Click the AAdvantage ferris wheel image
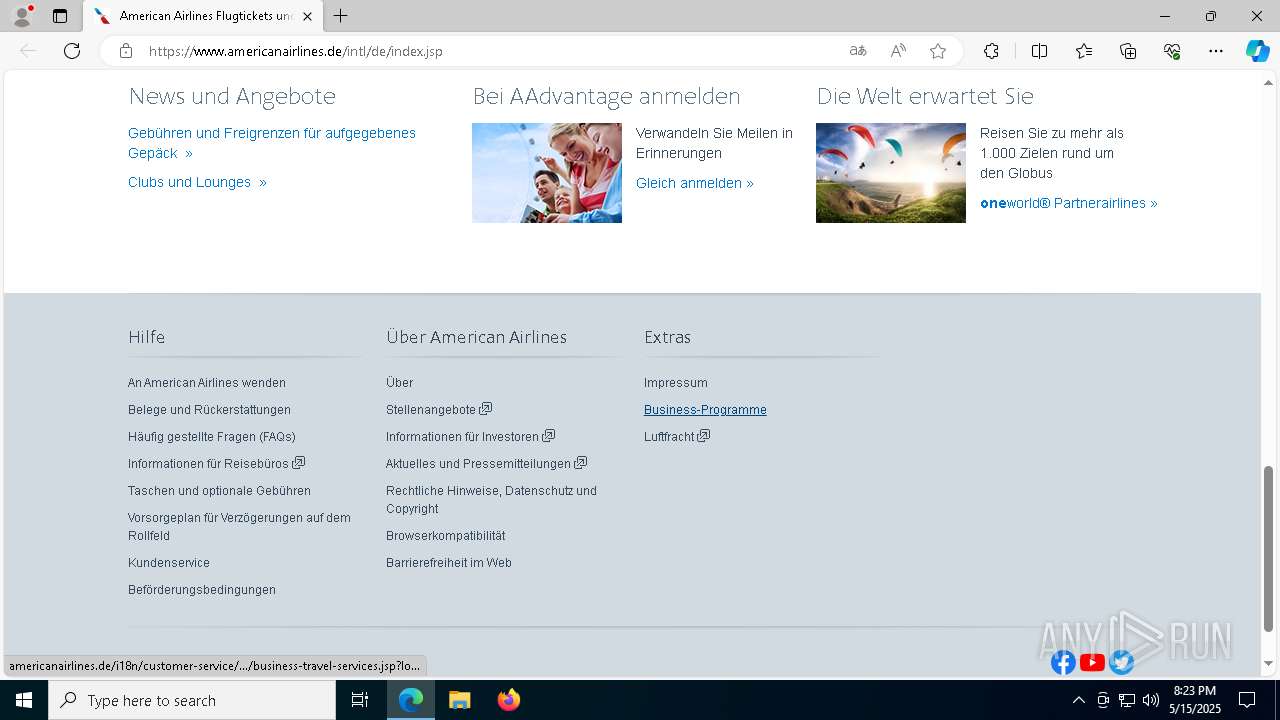 tap(547, 173)
